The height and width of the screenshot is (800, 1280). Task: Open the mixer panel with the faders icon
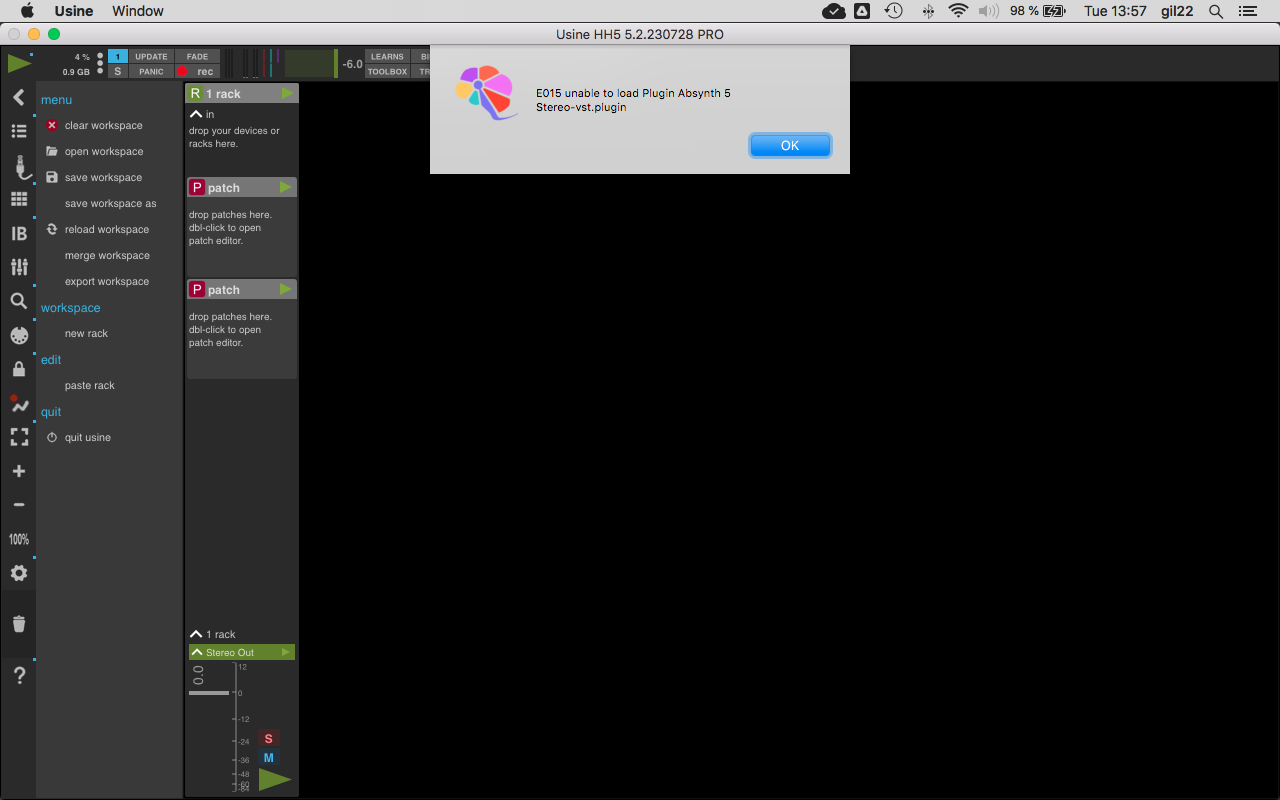18,267
